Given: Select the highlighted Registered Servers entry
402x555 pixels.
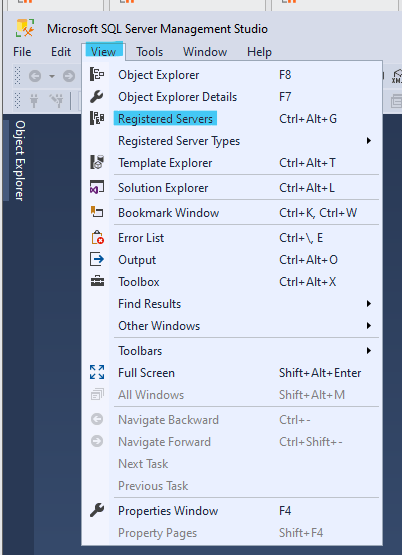Looking at the screenshot, I should (x=232, y=119).
